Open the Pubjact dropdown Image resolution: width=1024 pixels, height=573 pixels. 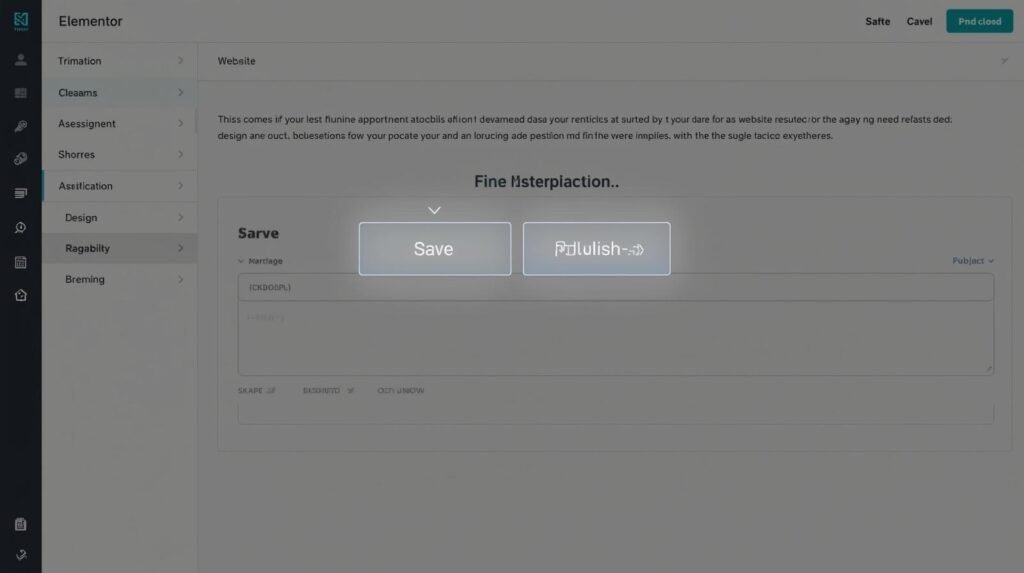pyautogui.click(x=973, y=261)
